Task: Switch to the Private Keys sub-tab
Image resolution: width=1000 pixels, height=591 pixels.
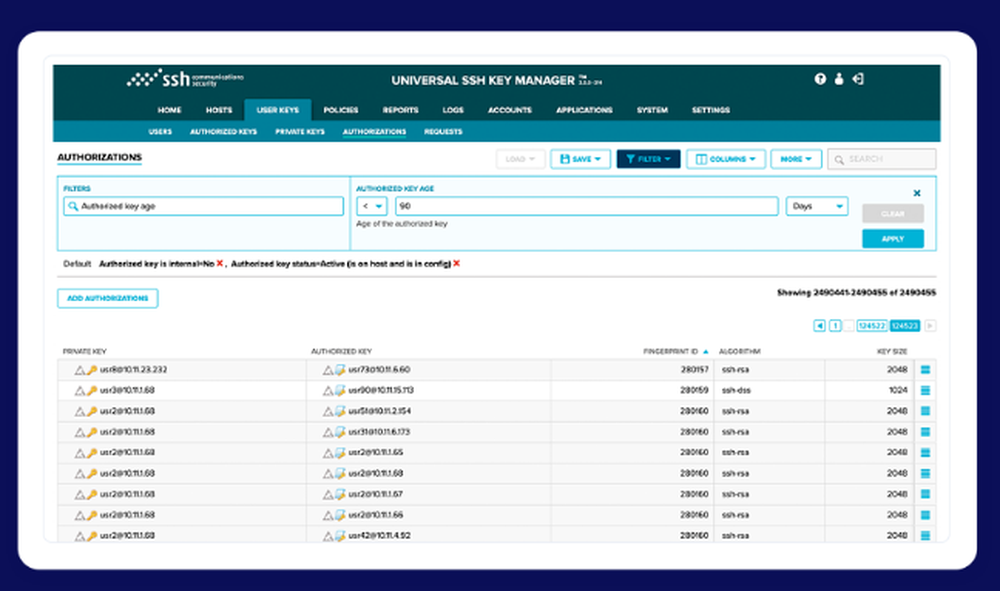Action: click(300, 131)
